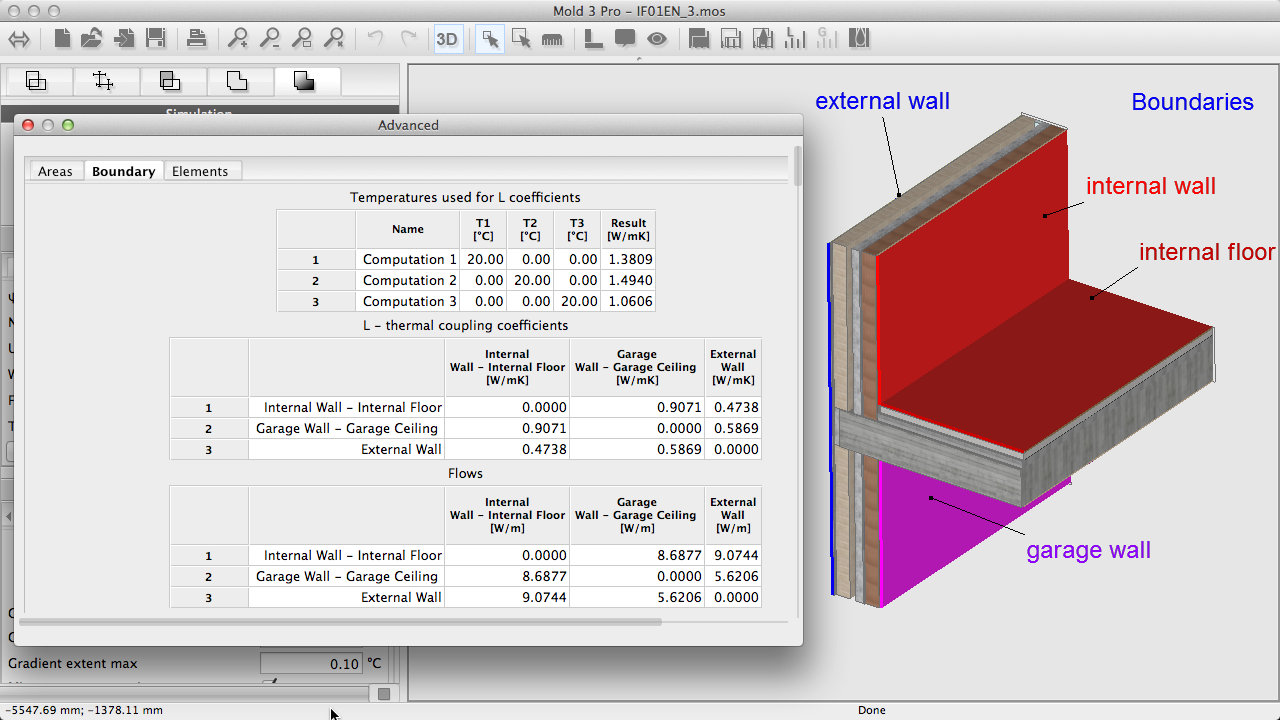This screenshot has width=1280, height=720.
Task: Zoom in with the magnifier plus icon
Action: tap(238, 39)
